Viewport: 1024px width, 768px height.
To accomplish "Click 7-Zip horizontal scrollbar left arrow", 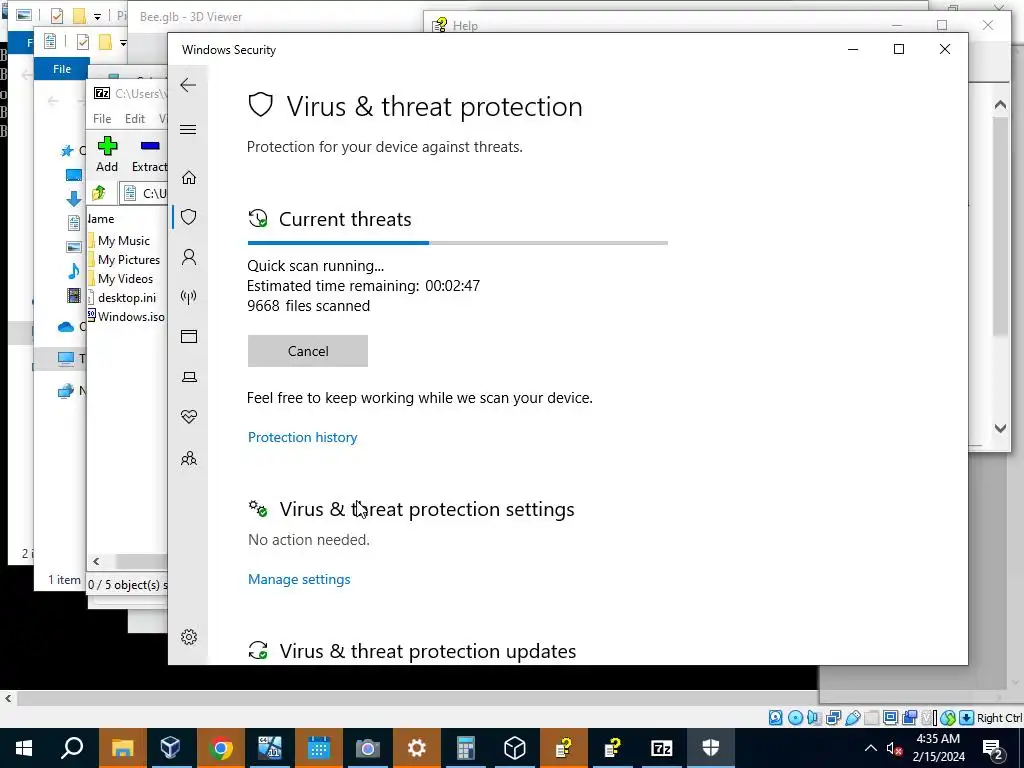I will tap(96, 562).
